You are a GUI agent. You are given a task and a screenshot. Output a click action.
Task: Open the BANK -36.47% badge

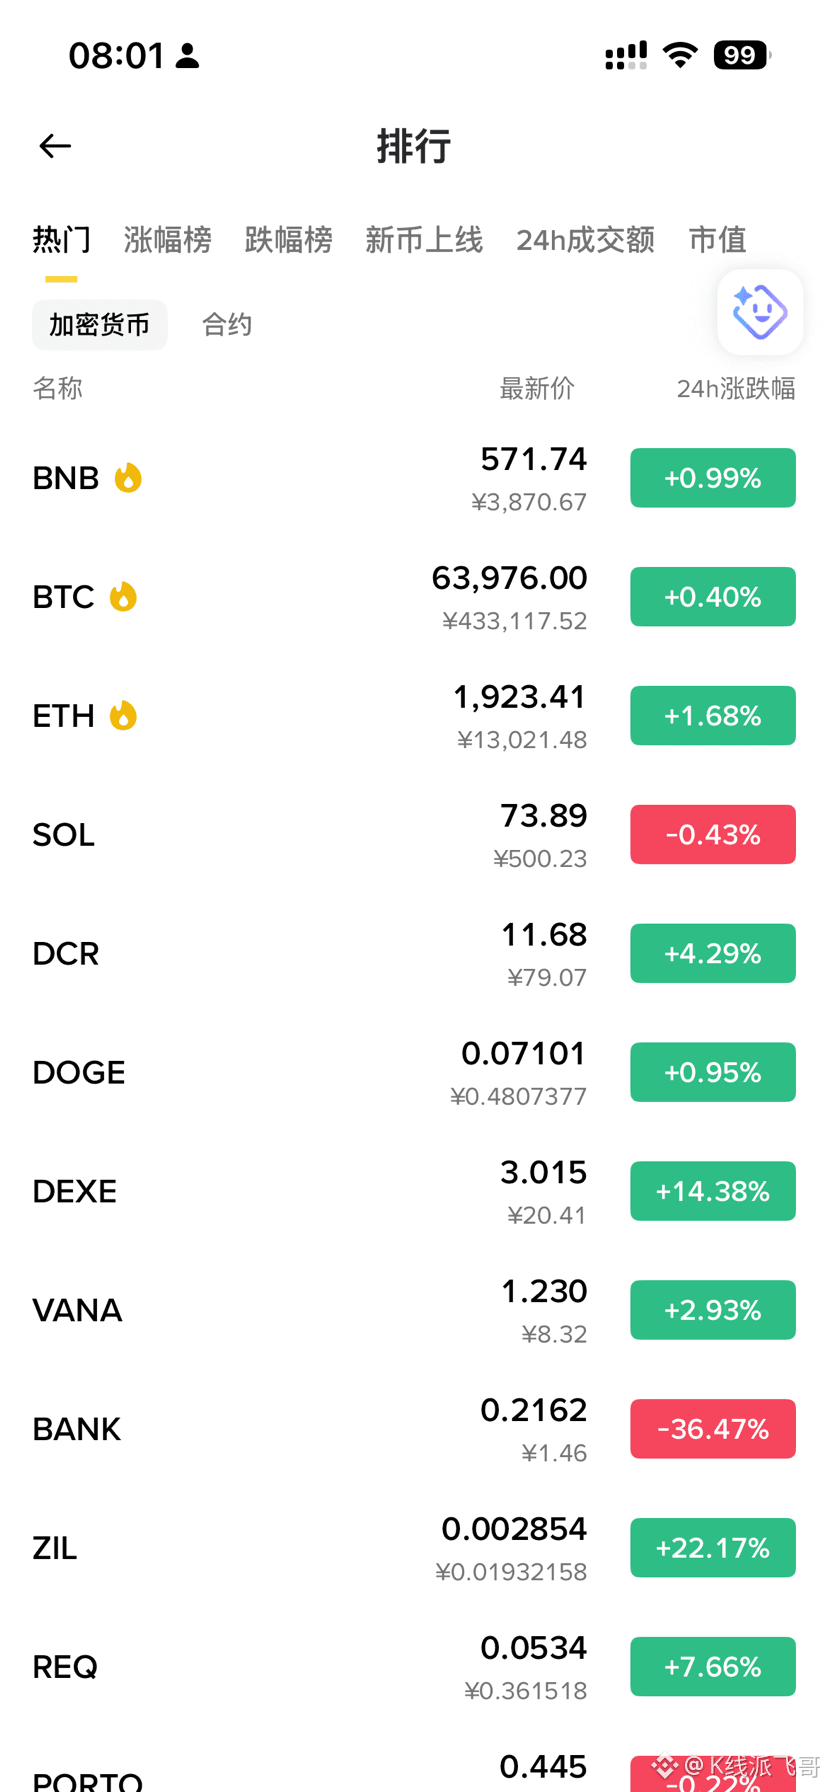[713, 1429]
